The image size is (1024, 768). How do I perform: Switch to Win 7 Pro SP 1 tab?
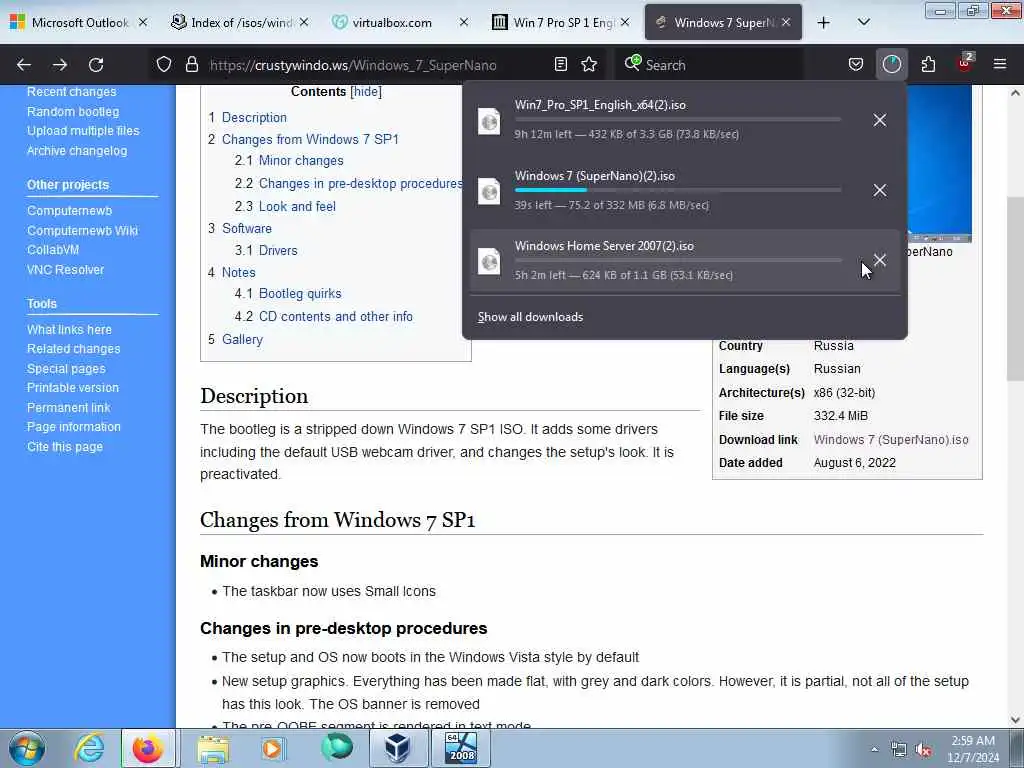coord(562,23)
